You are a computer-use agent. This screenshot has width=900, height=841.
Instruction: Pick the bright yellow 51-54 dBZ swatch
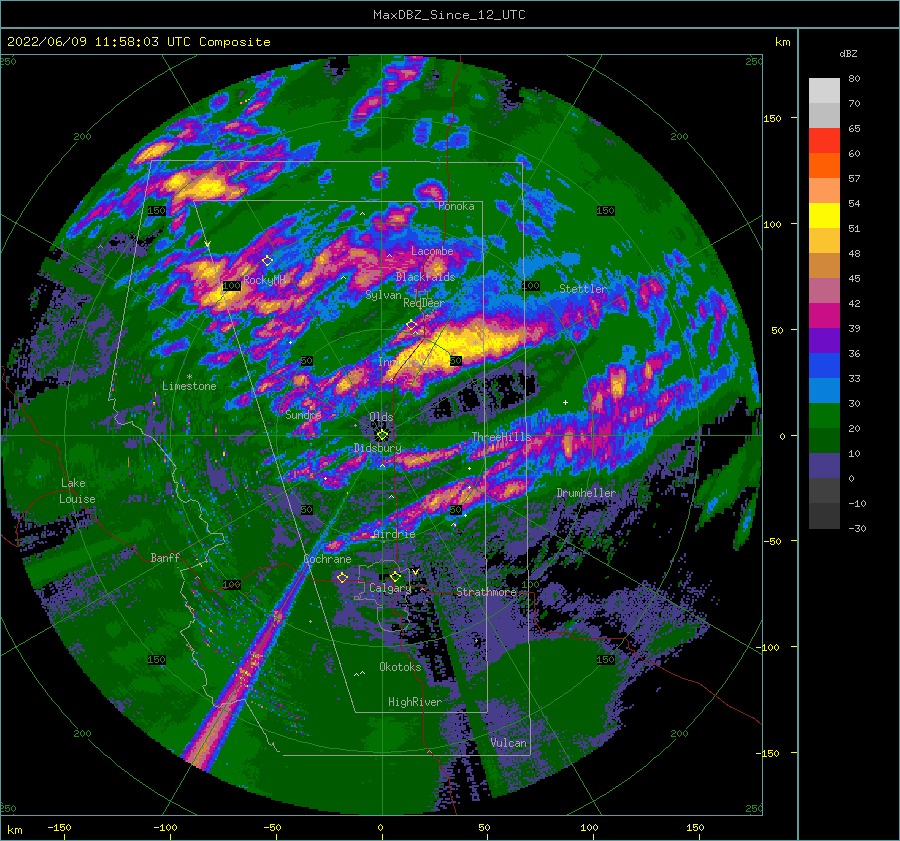click(x=824, y=215)
